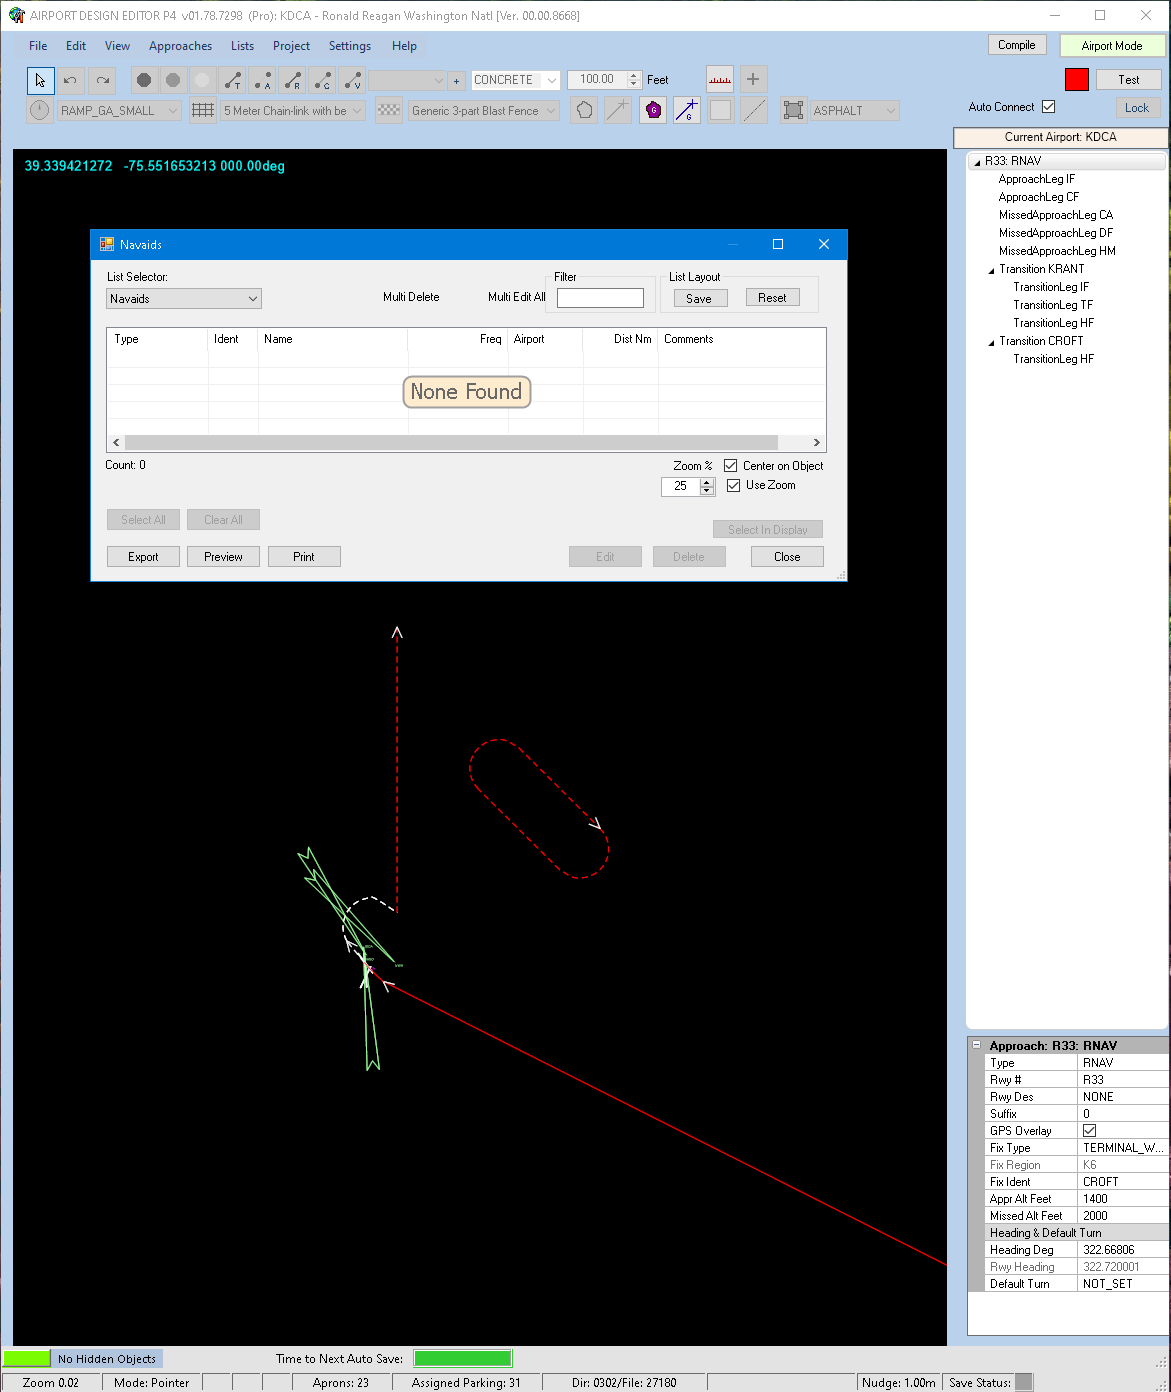Select the chain-link fence grid icon

click(x=203, y=111)
